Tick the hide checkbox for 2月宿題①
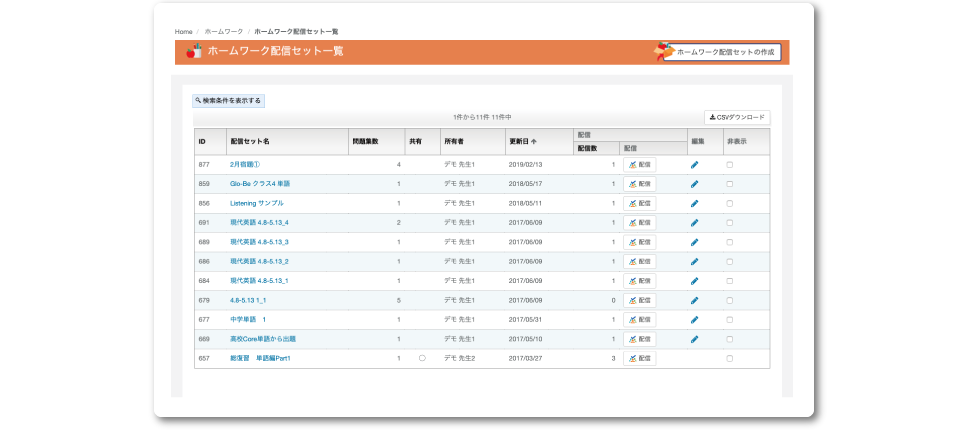960x430 pixels. tap(730, 164)
